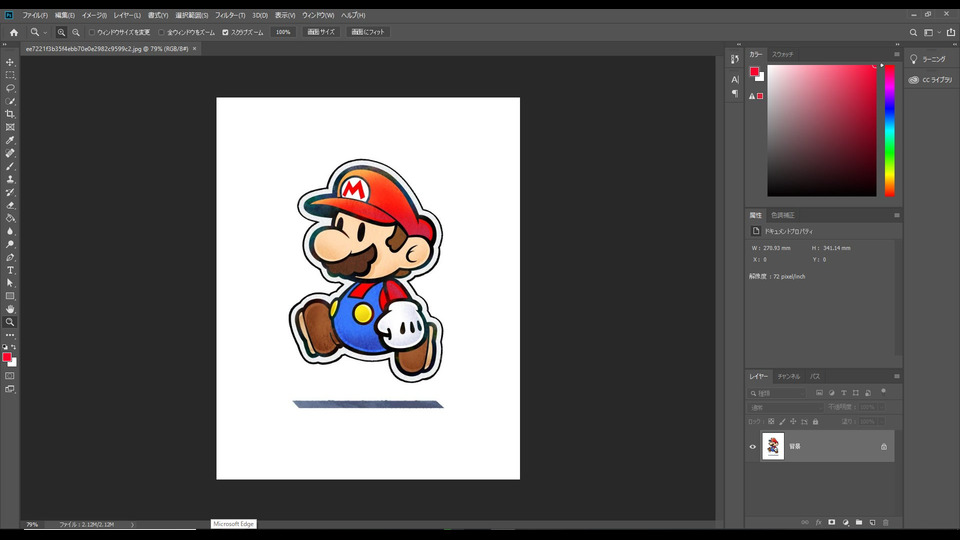Open the Edit Toolbar three-dots menu
960x540 pixels.
pos(10,335)
